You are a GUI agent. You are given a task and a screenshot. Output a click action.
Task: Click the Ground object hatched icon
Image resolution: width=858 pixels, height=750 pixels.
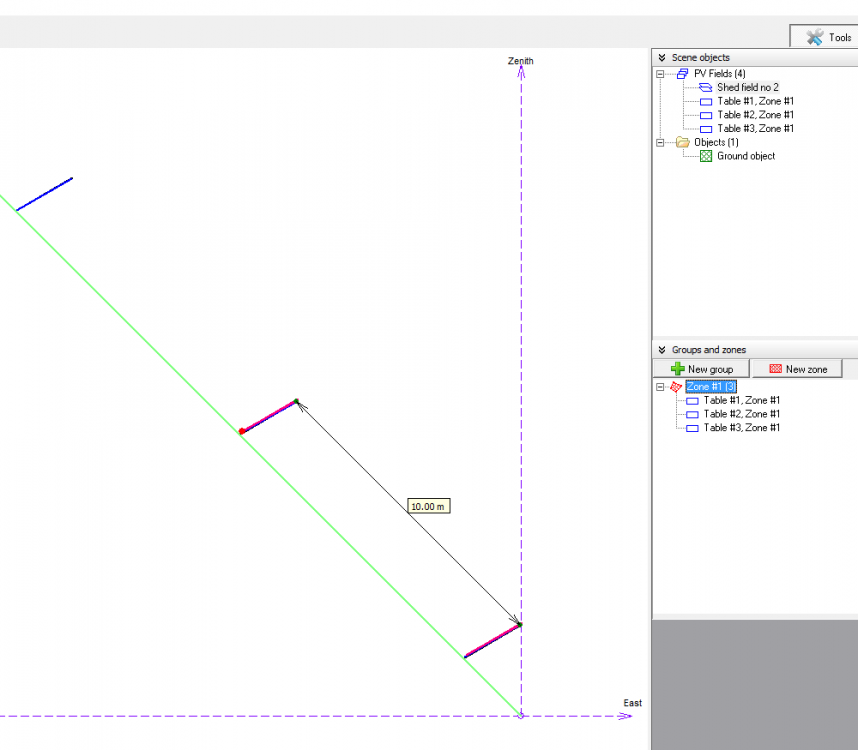(706, 157)
